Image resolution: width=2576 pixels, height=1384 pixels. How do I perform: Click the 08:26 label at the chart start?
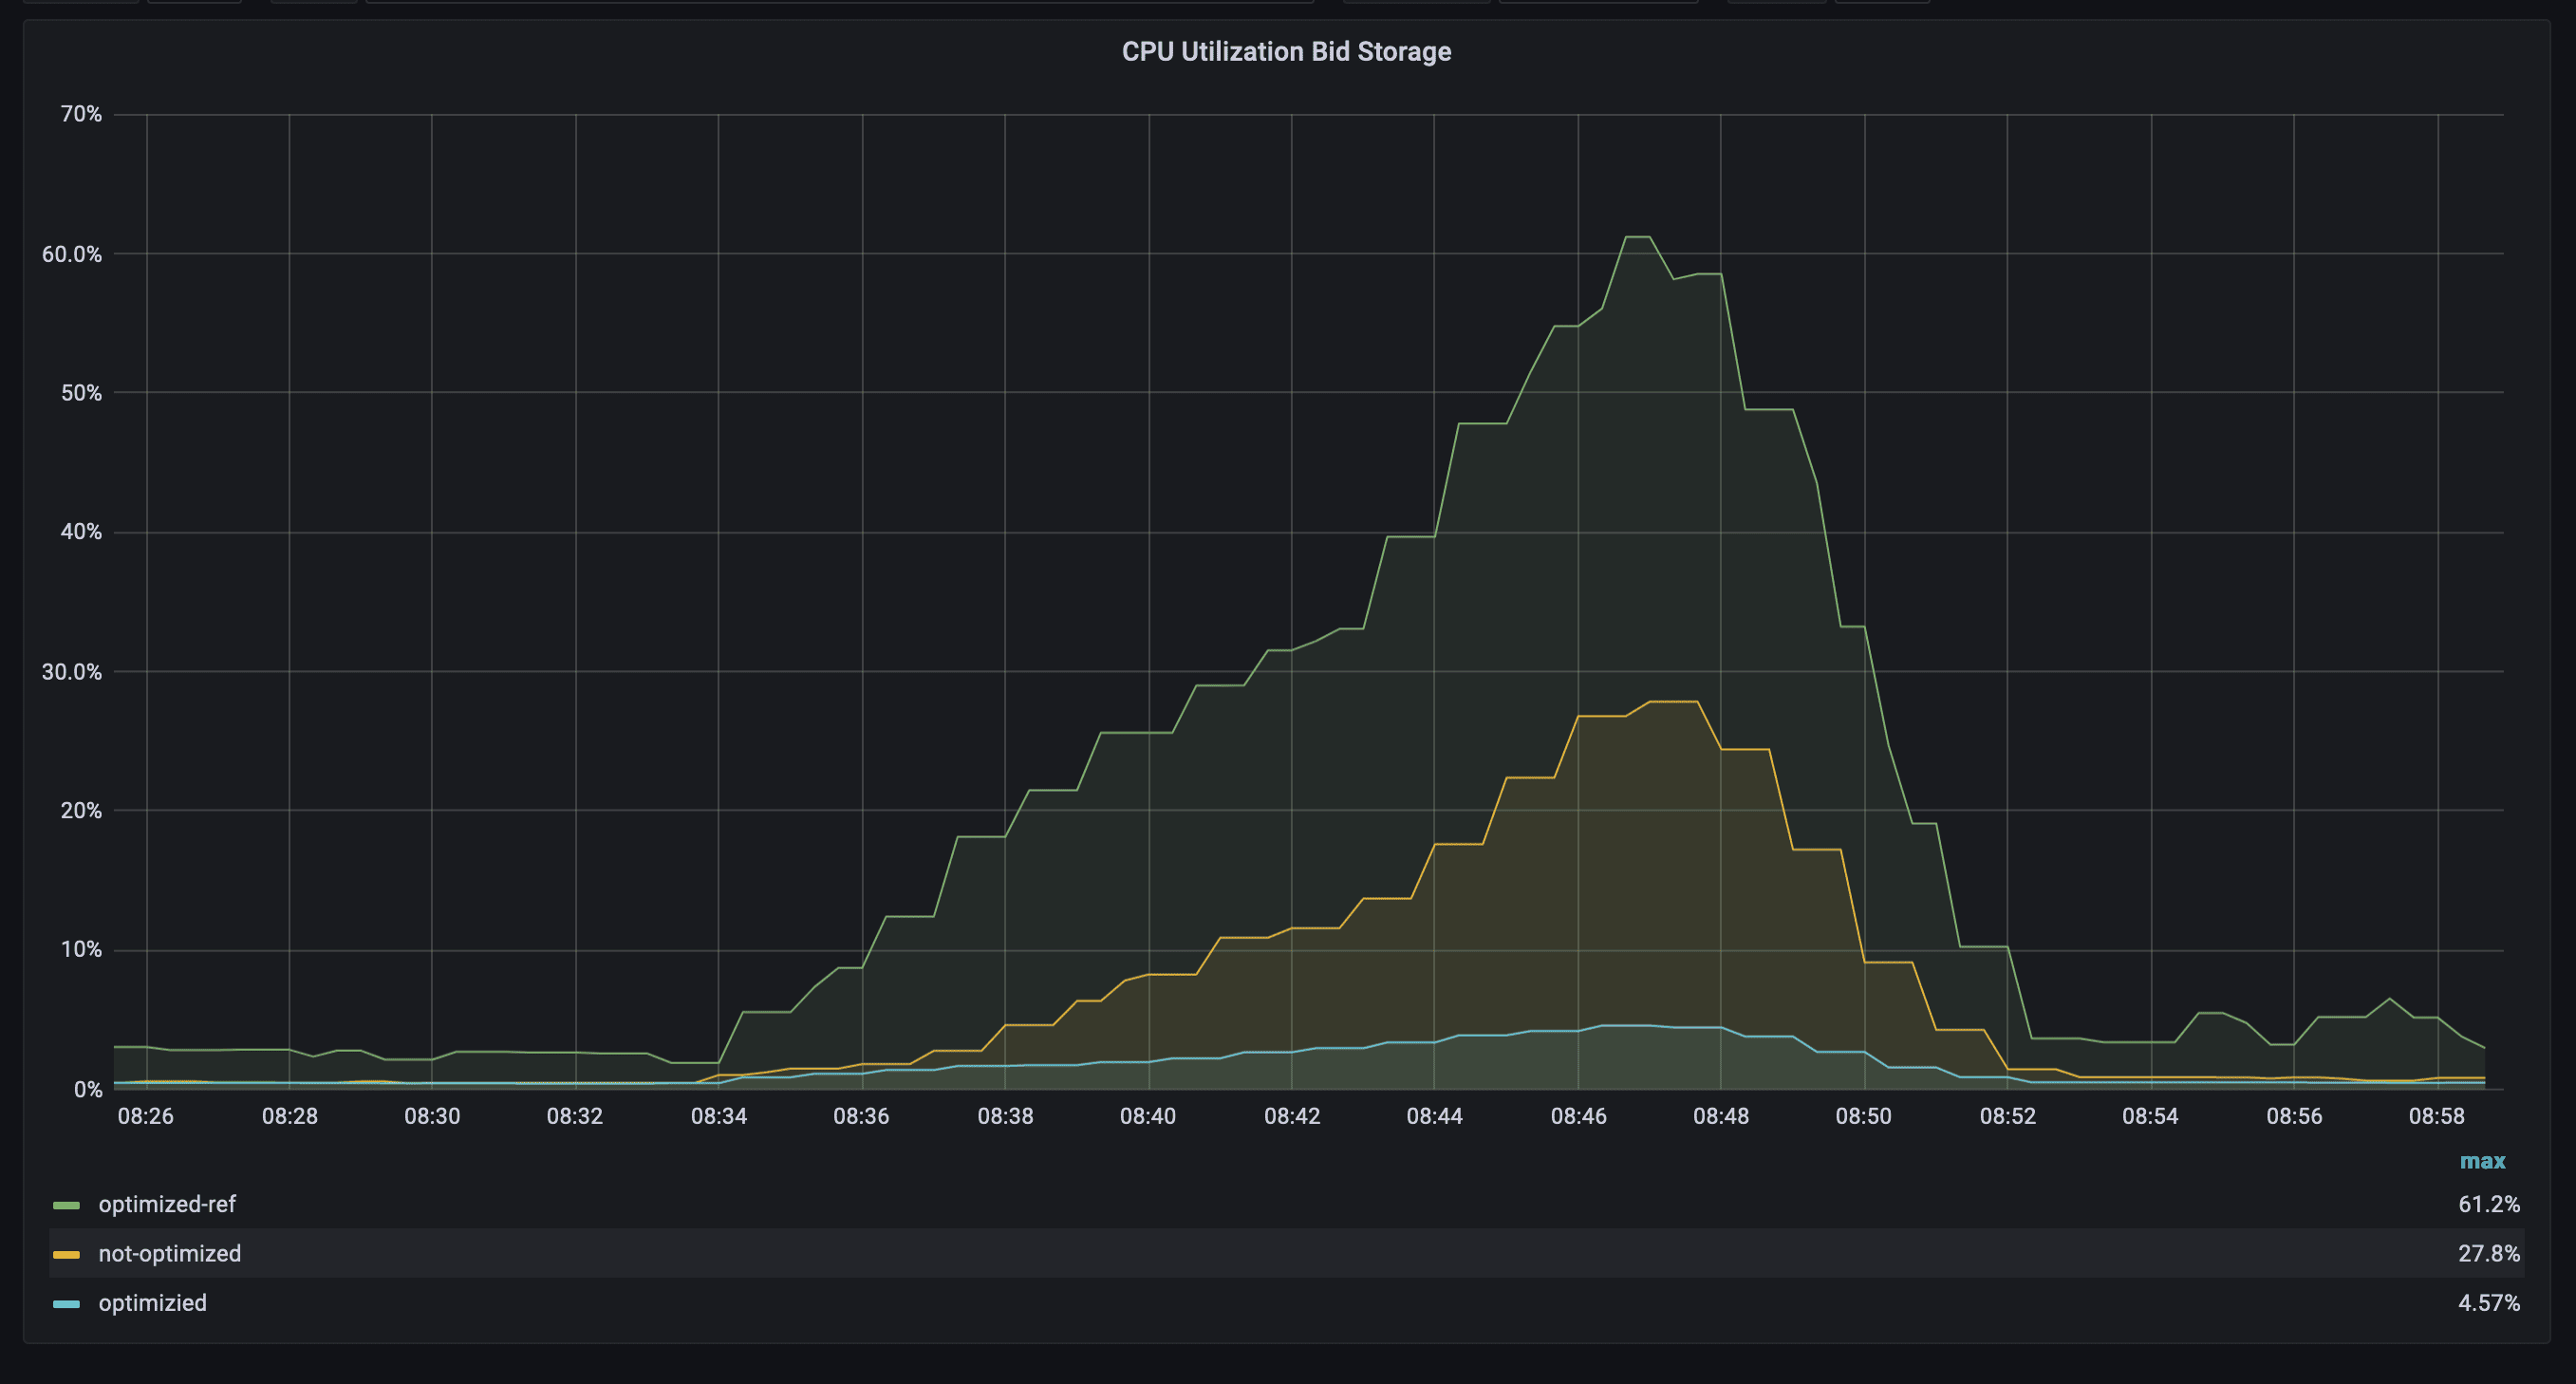[146, 1116]
